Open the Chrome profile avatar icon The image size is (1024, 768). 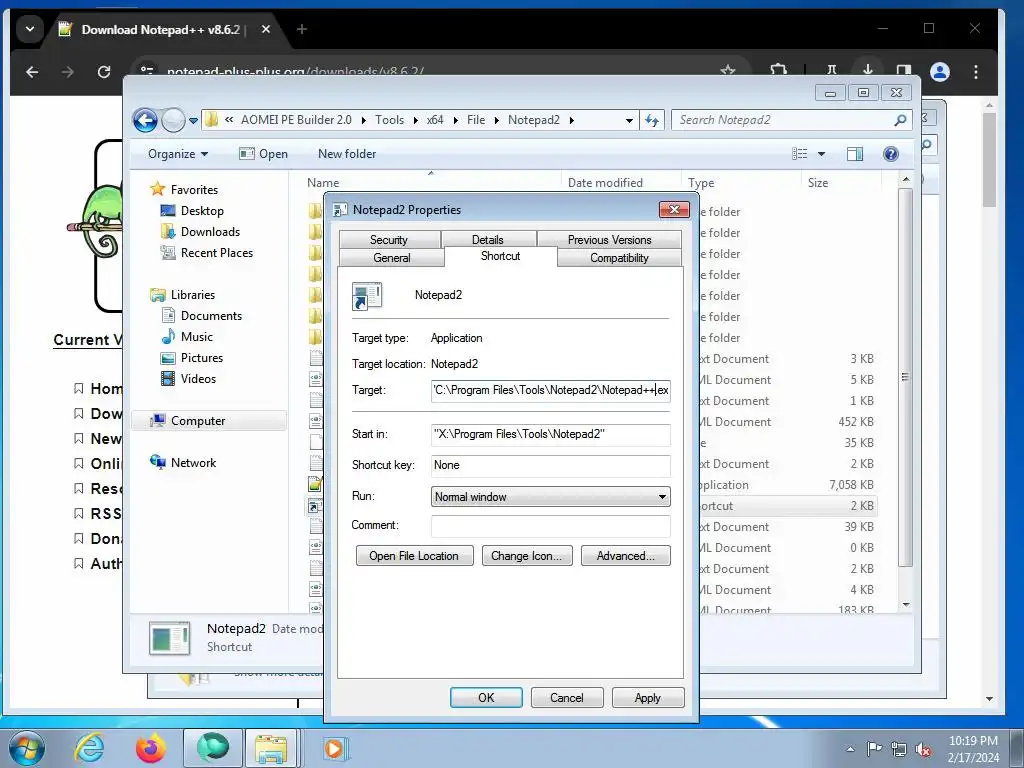coord(940,72)
